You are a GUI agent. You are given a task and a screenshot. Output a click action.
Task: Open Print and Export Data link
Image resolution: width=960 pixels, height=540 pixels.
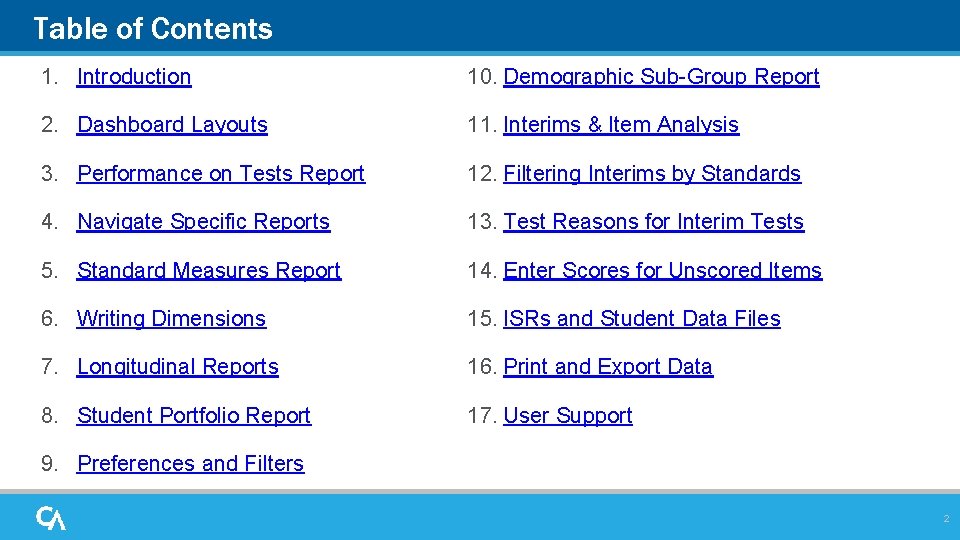pyautogui.click(x=608, y=367)
